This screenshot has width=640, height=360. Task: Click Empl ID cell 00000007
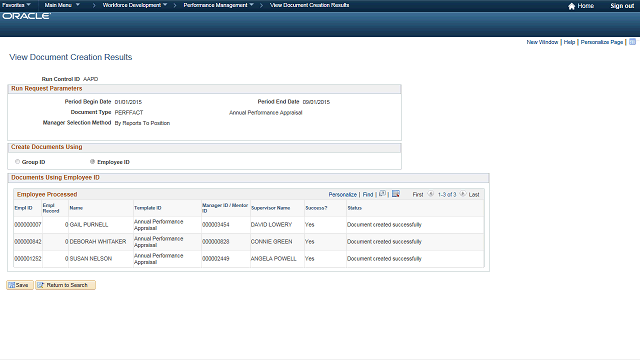point(28,224)
